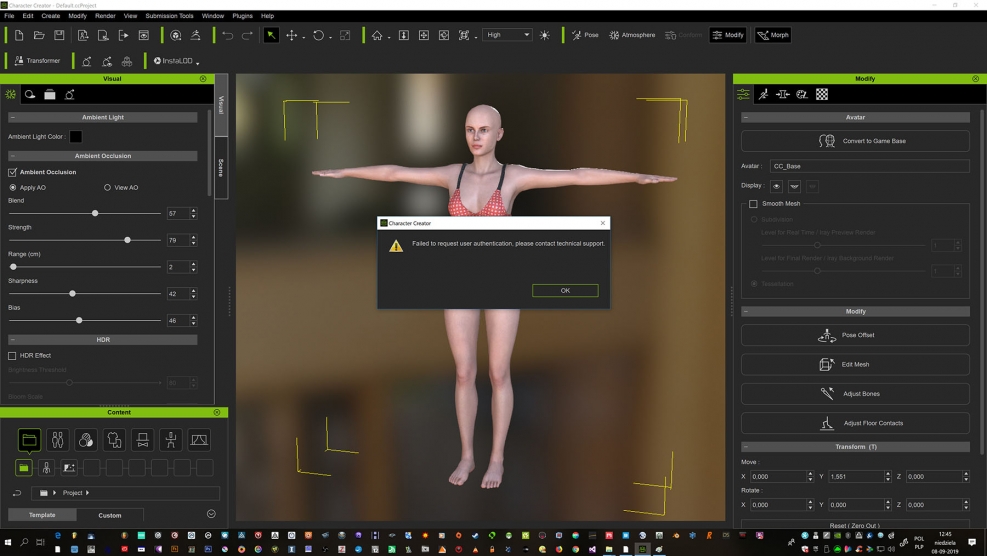
Task: Switch to the Custom content tab
Action: click(x=110, y=515)
